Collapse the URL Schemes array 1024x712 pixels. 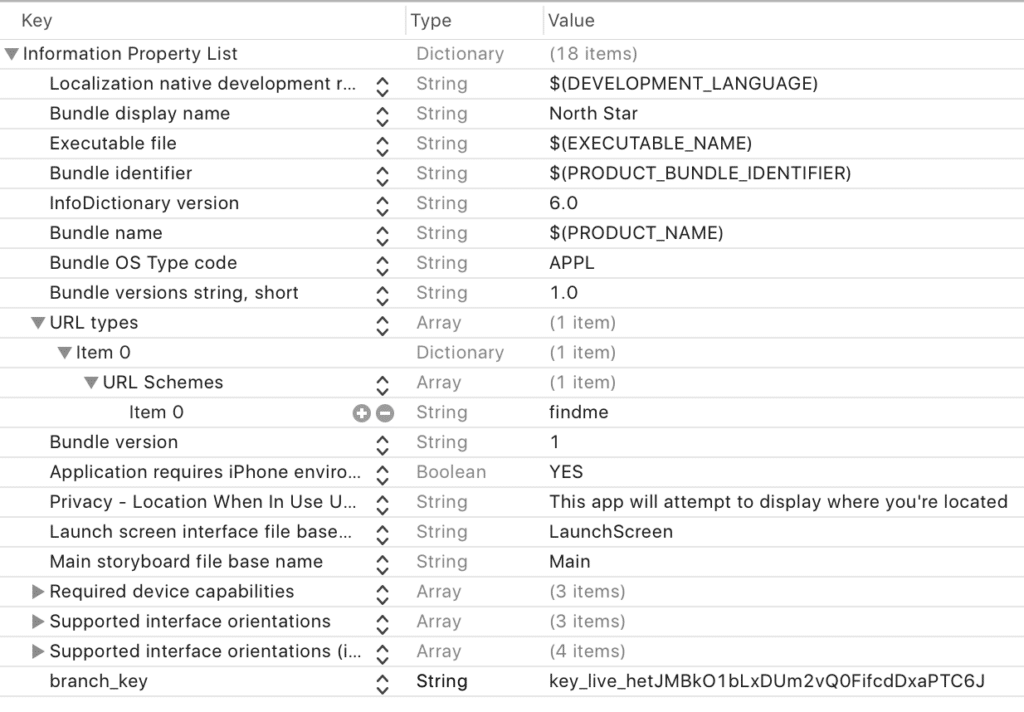point(91,382)
